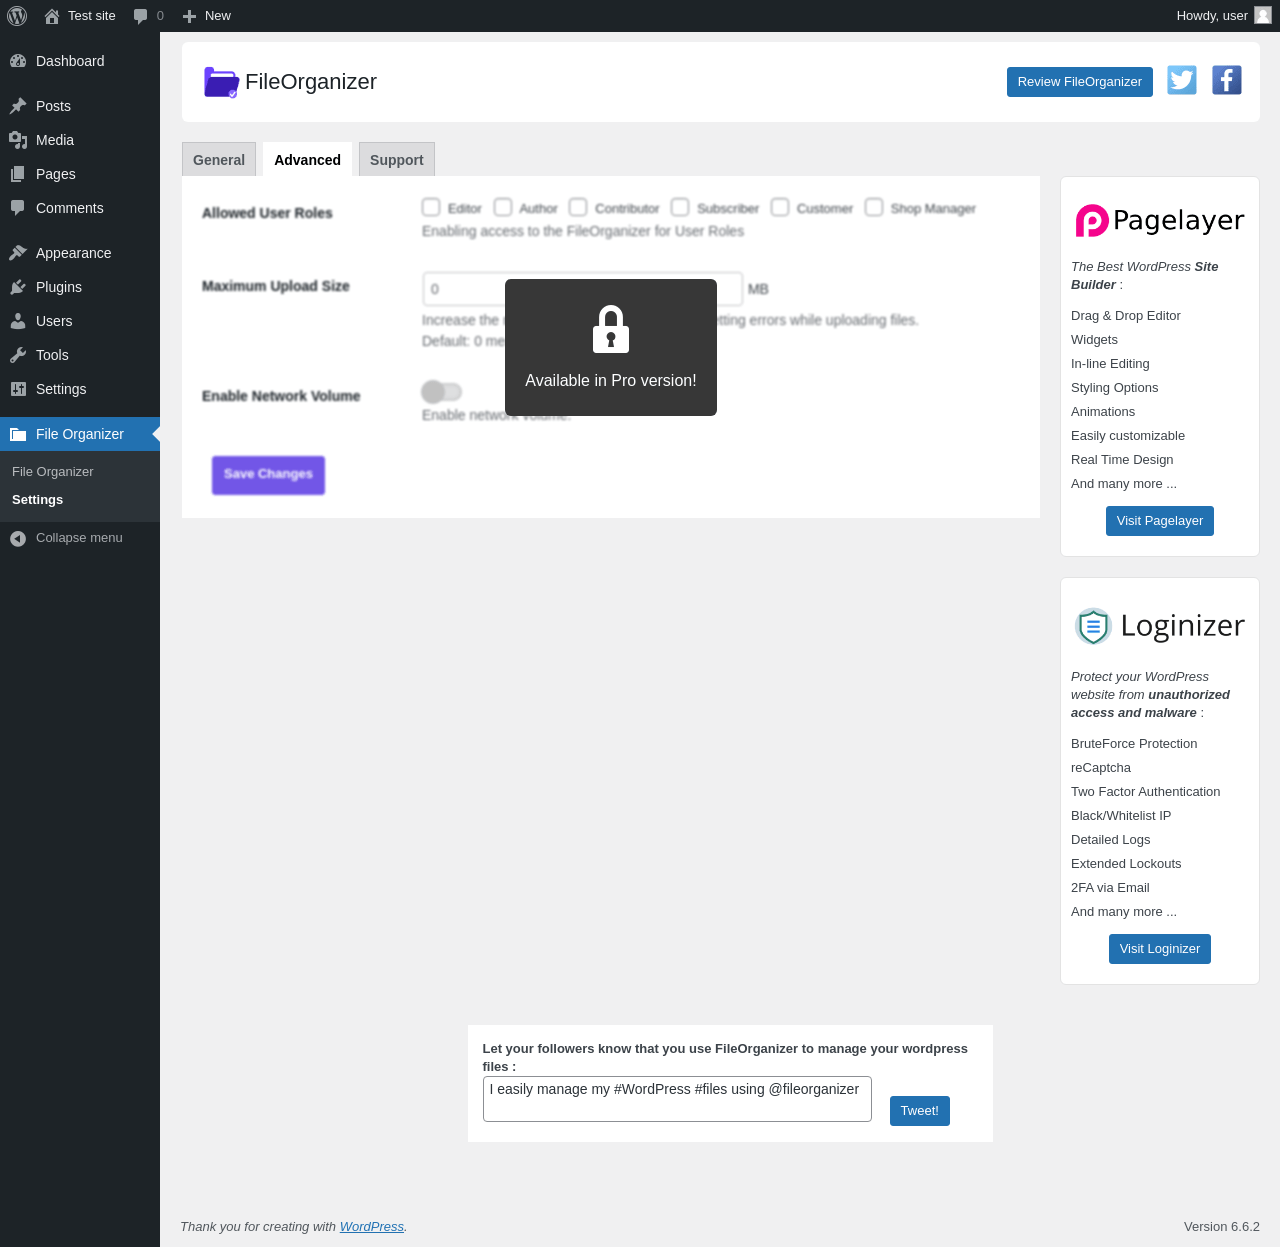Screen dimensions: 1280x1247
Task: Check the Author user role
Action: 503,207
